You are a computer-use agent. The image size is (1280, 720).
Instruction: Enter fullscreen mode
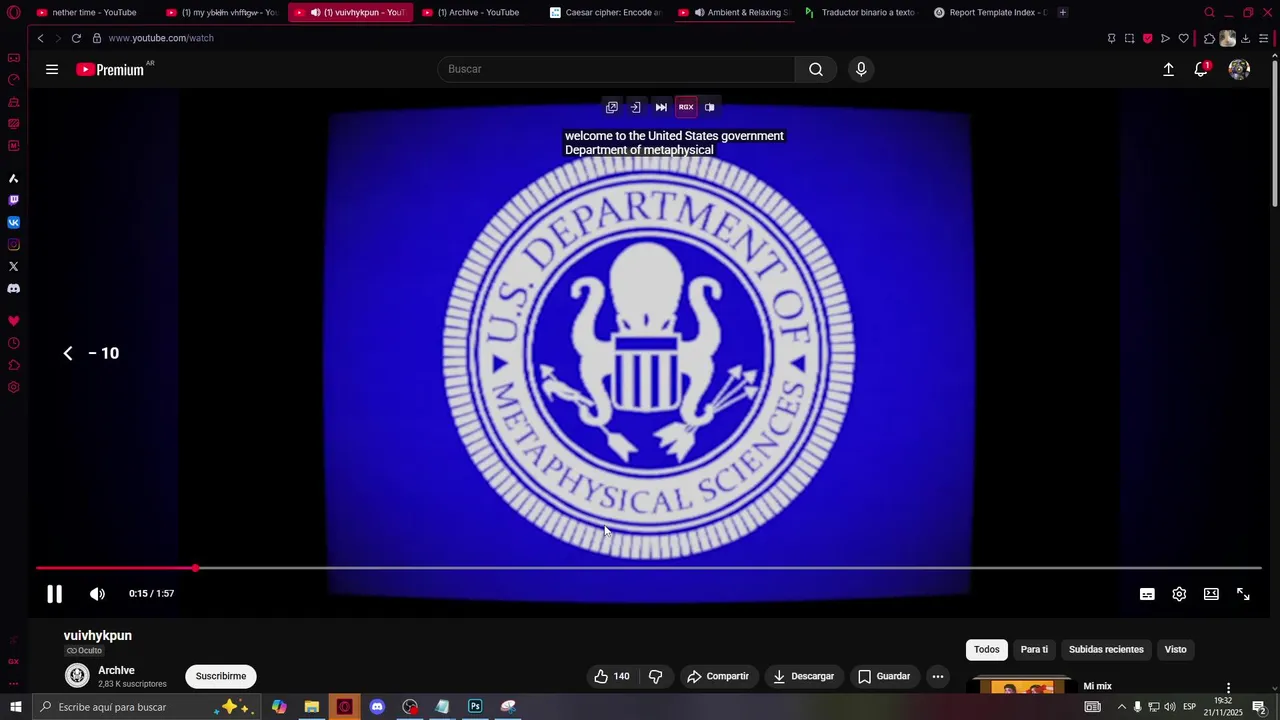(1243, 594)
